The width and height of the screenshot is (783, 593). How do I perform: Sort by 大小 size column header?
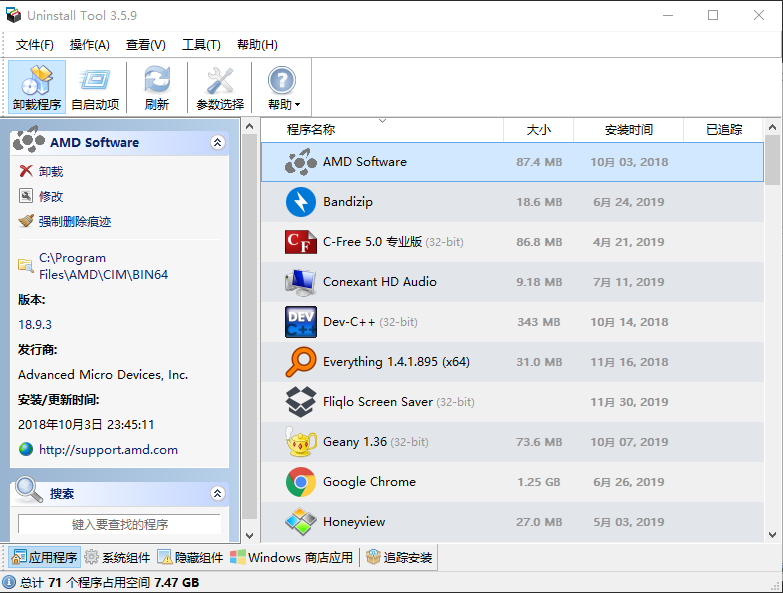pyautogui.click(x=539, y=130)
